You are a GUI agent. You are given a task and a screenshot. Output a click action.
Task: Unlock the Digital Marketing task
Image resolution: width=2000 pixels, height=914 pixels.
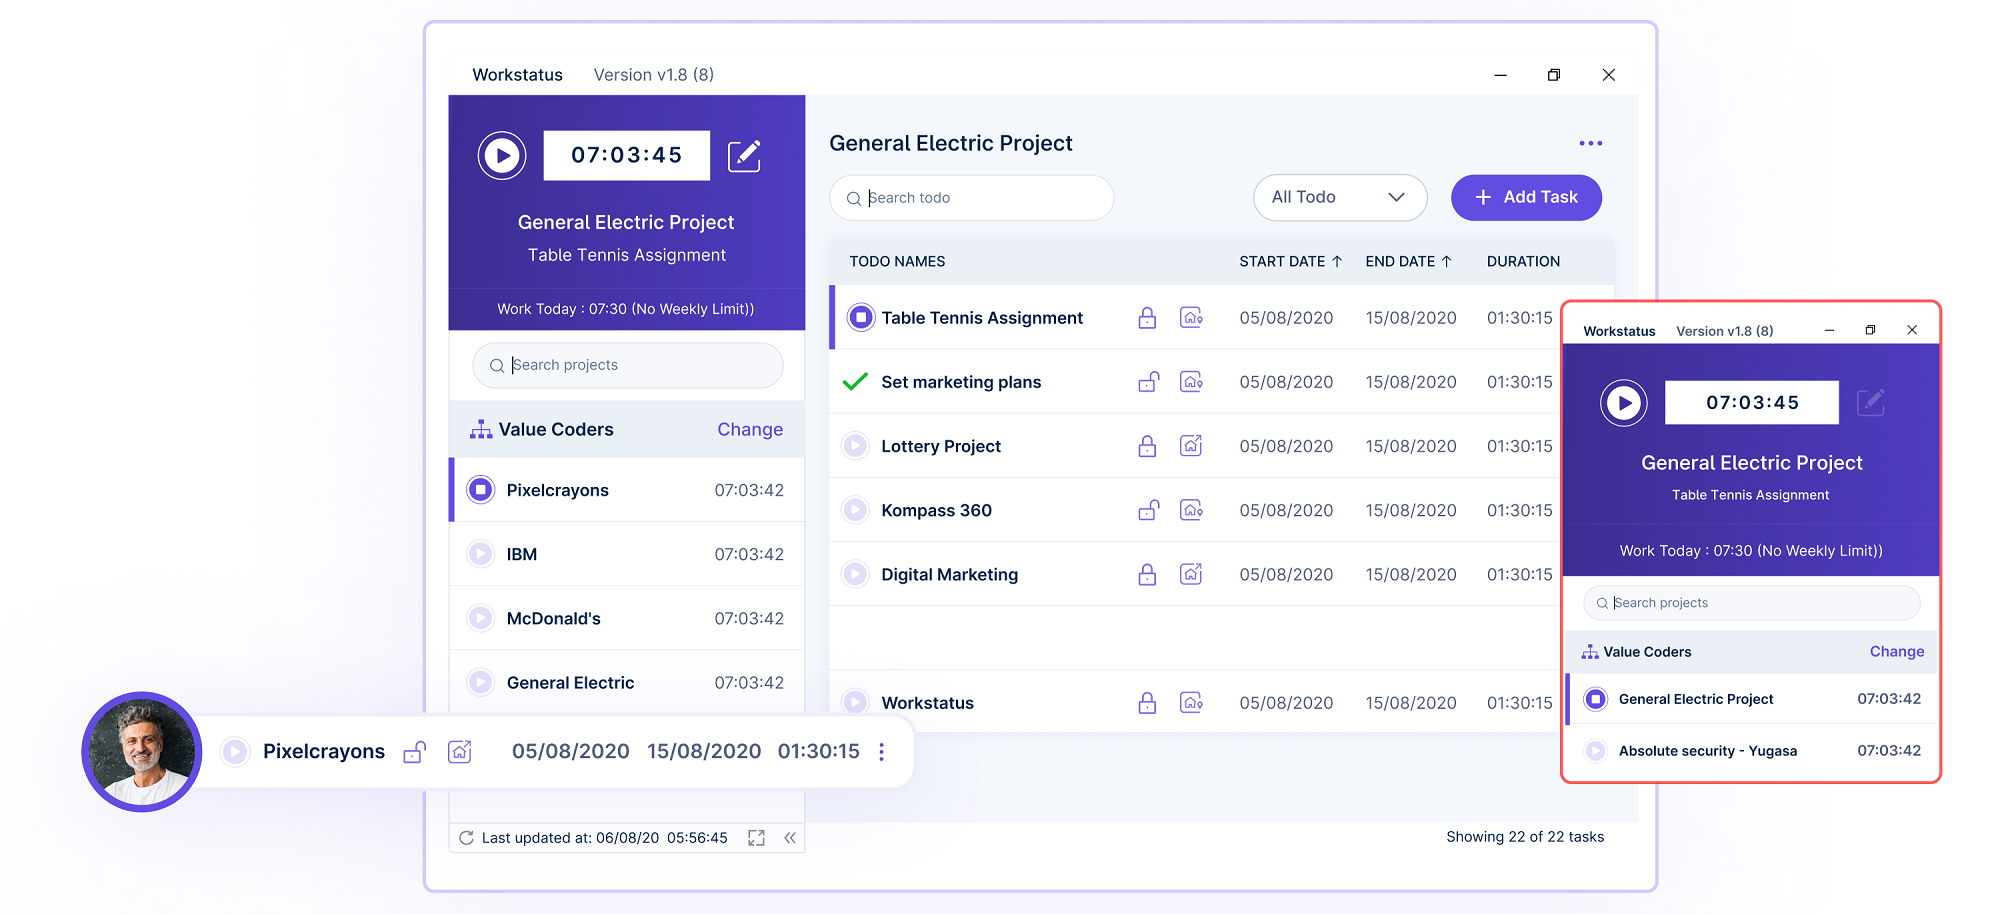[x=1147, y=574]
